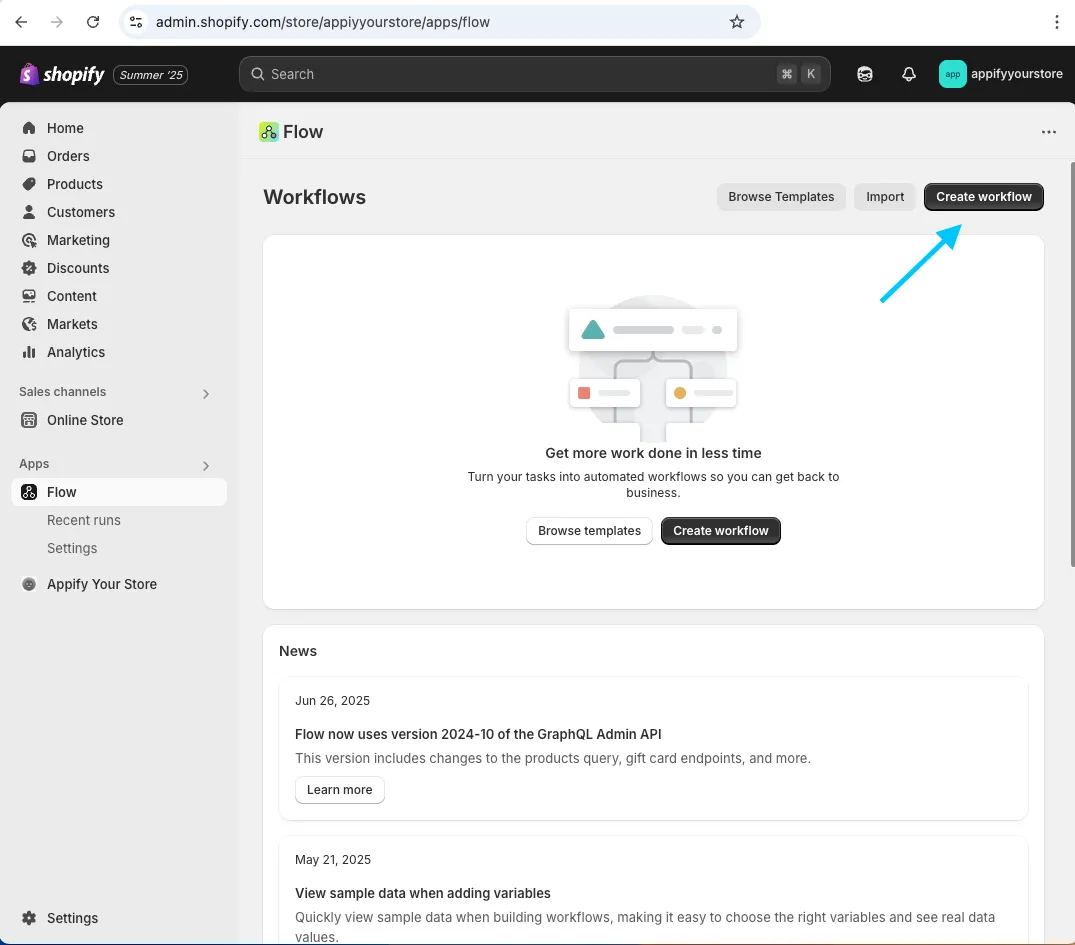Click the page vertical scrollbar
Image resolution: width=1075 pixels, height=945 pixels.
1072,364
